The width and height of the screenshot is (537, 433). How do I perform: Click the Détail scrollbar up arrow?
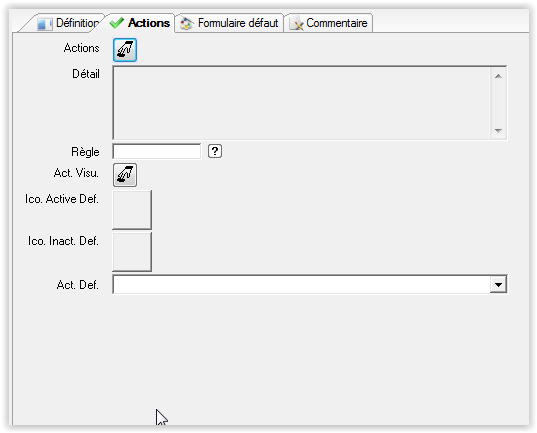pyautogui.click(x=498, y=76)
